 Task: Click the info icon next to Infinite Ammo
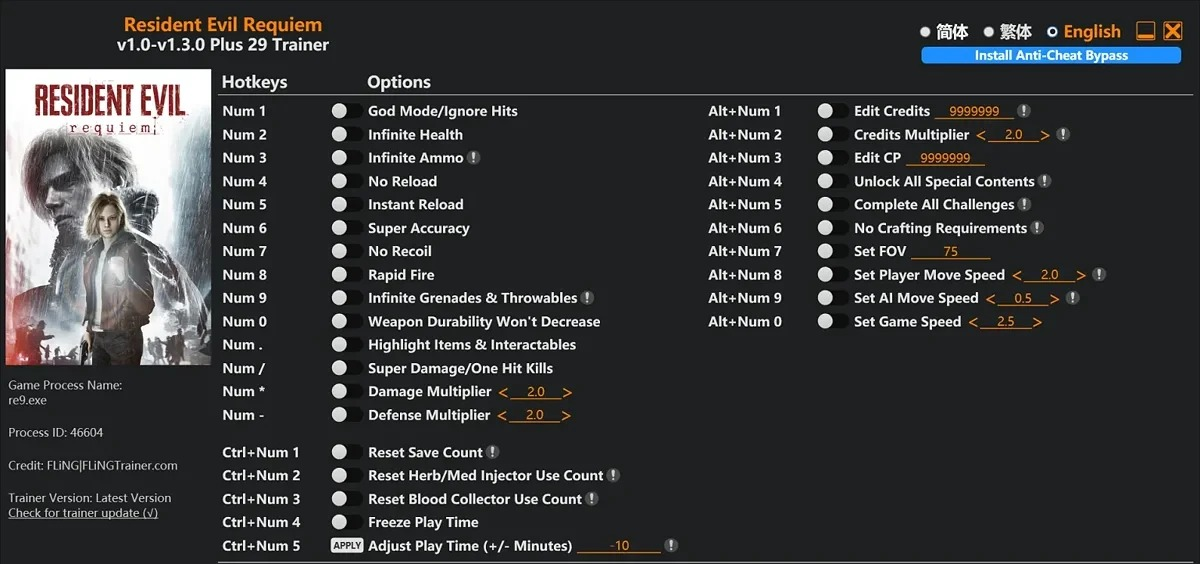[x=474, y=158]
